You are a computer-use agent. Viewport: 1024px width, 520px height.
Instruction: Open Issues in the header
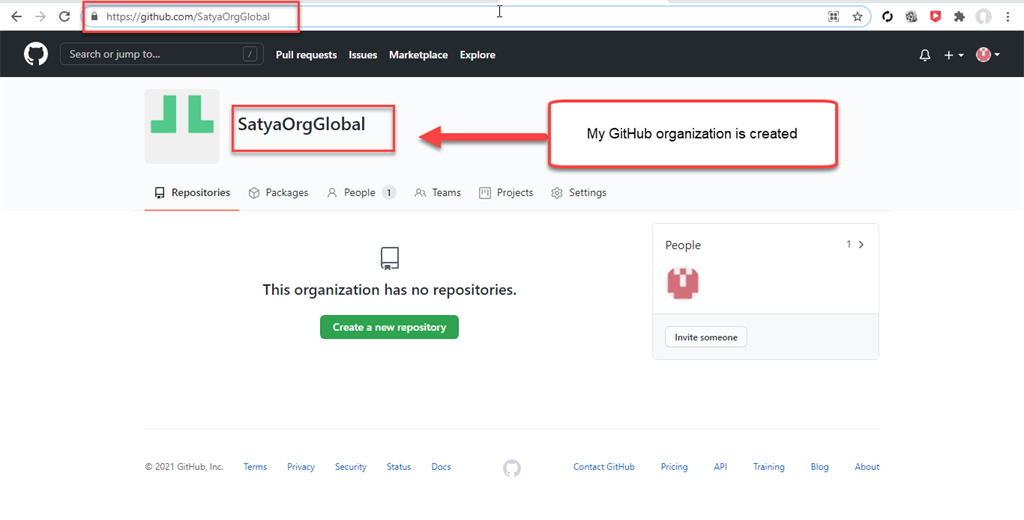click(x=362, y=55)
